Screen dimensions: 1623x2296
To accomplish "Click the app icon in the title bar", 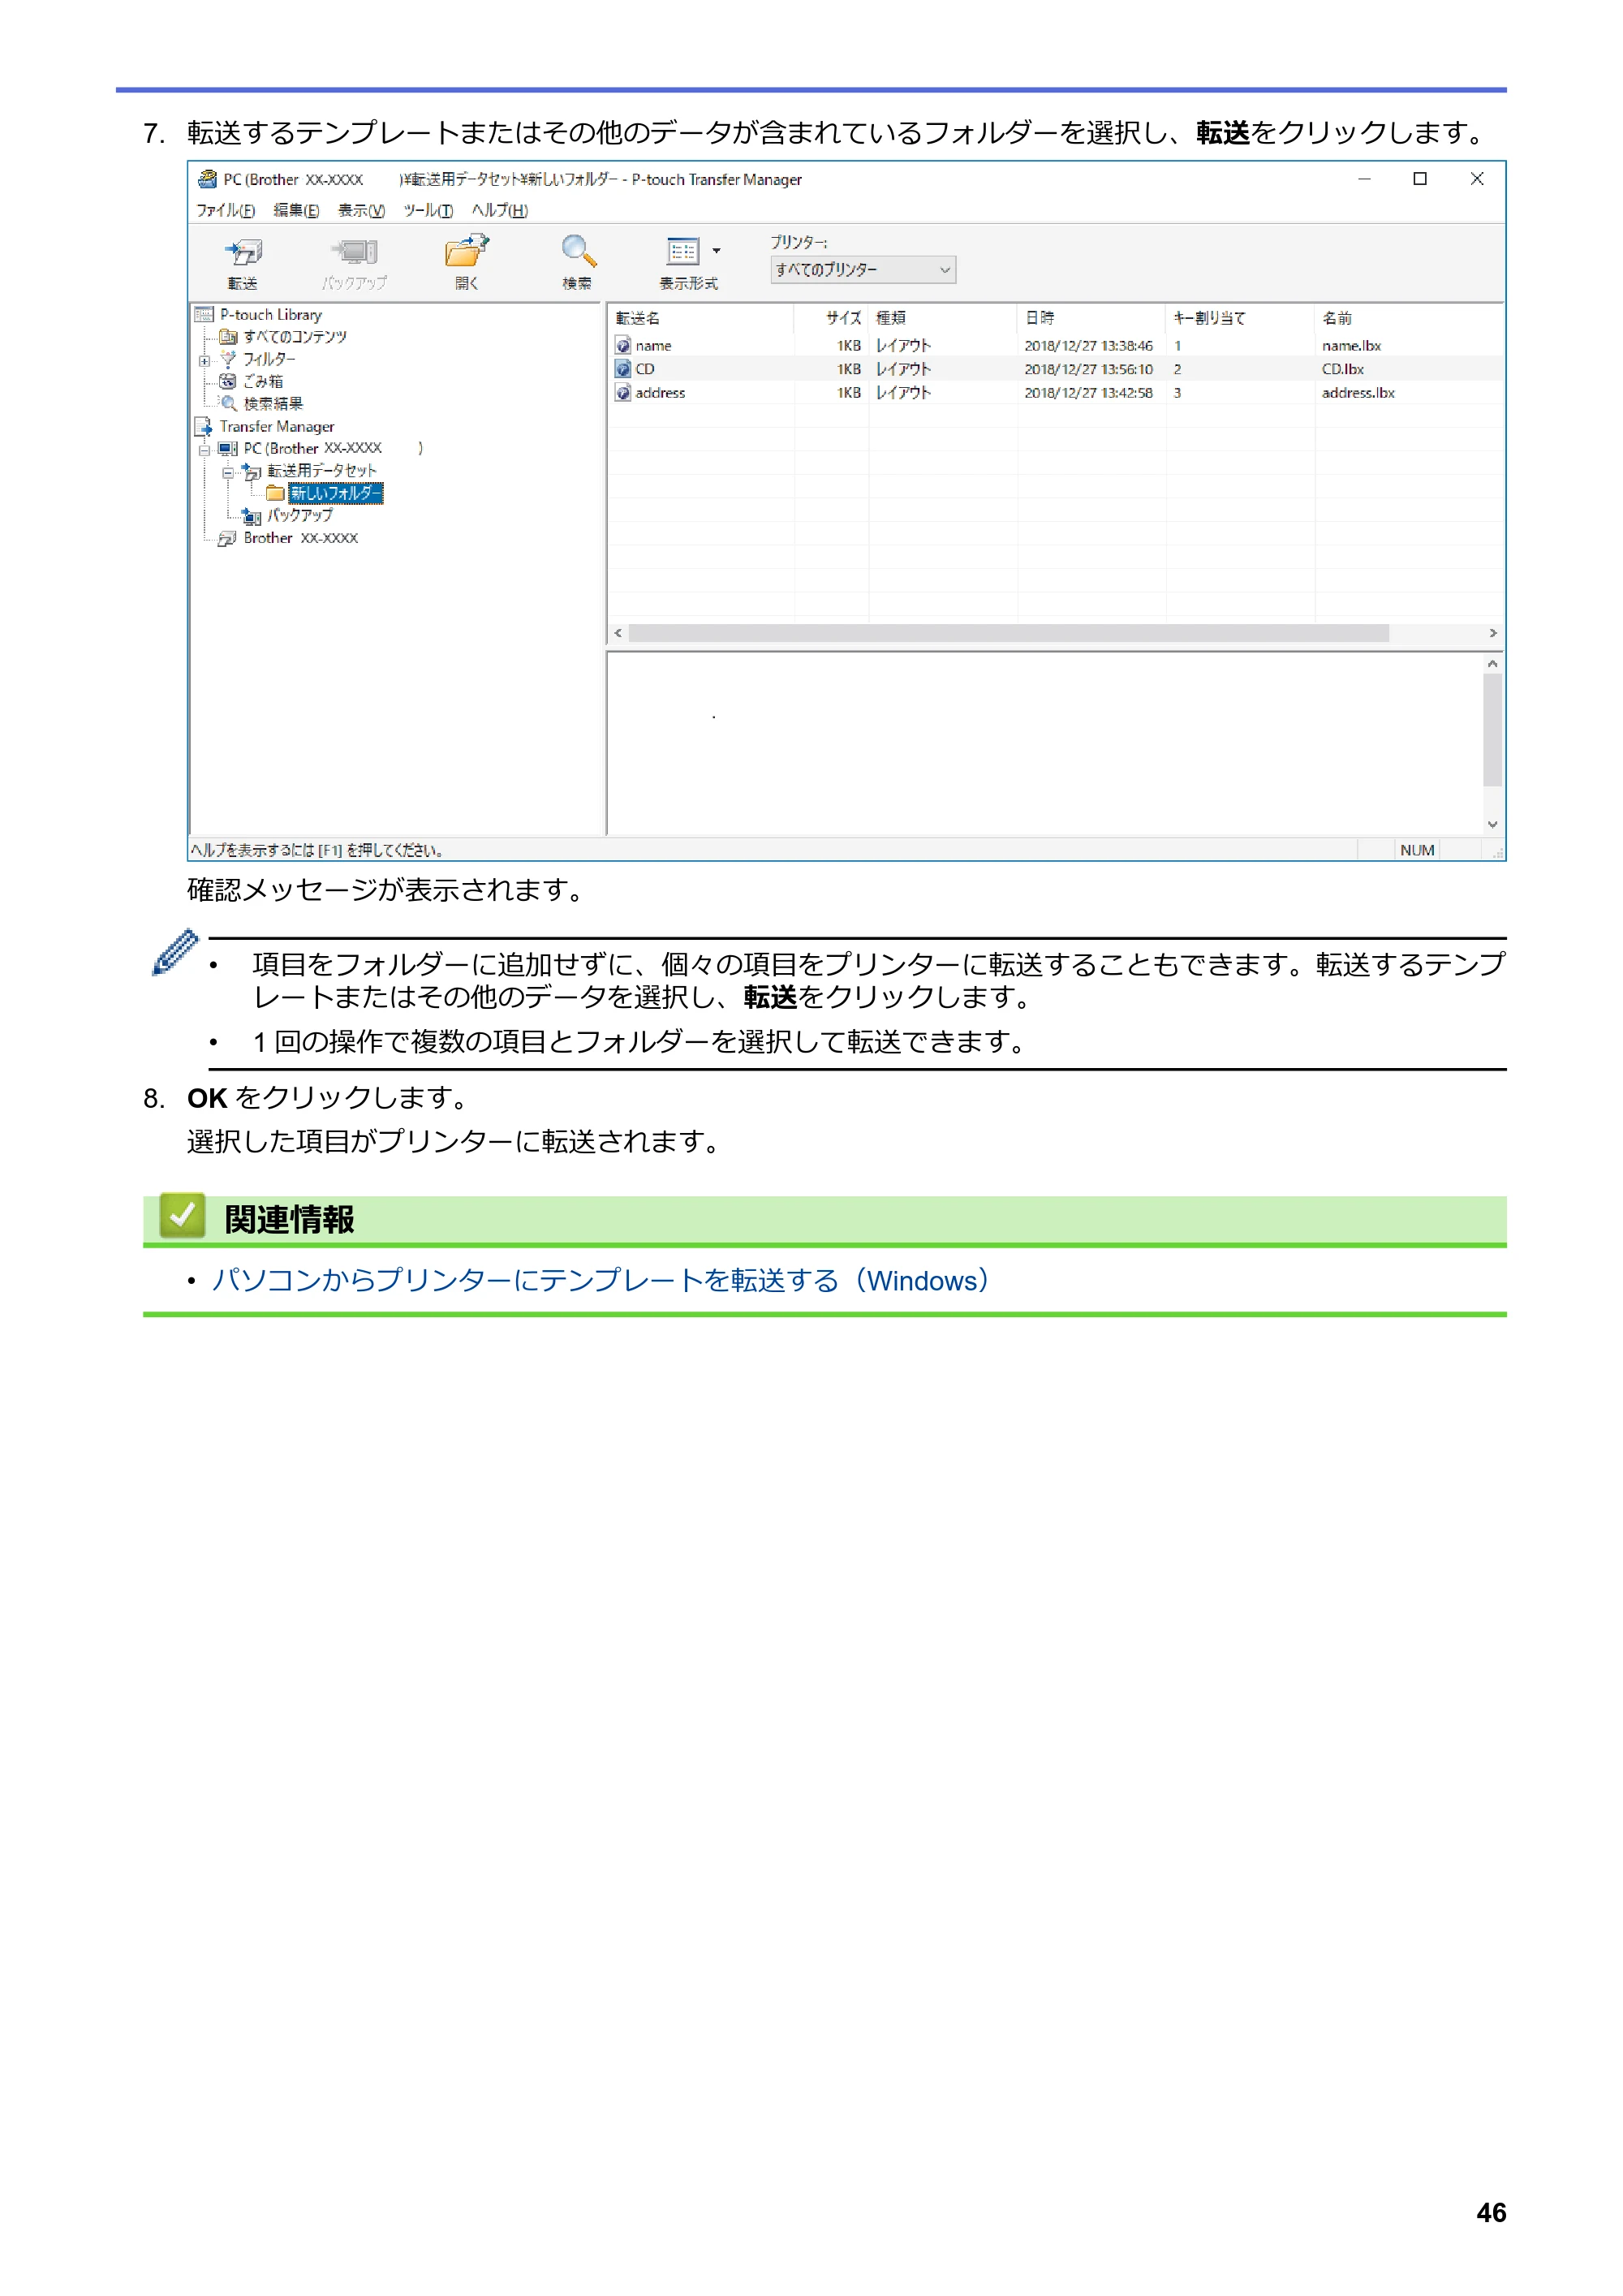I will click(x=207, y=180).
